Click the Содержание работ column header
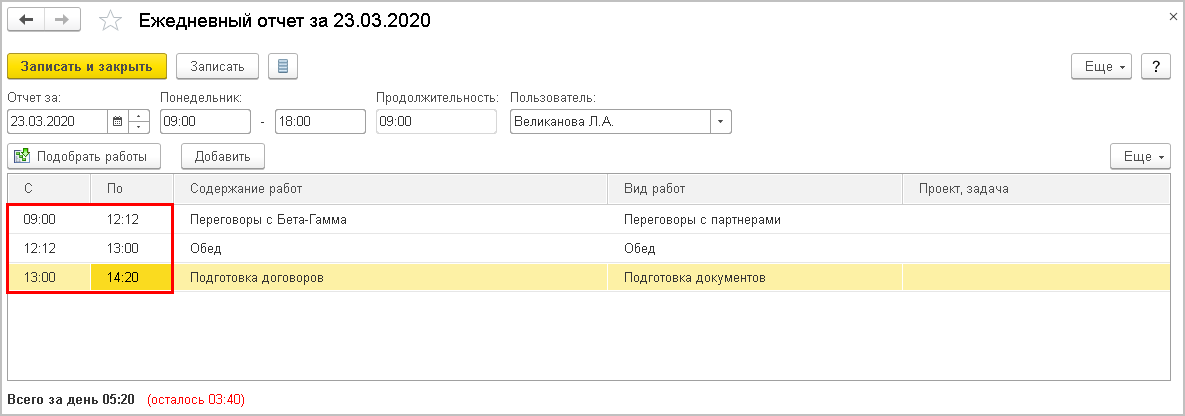 click(x=390, y=189)
